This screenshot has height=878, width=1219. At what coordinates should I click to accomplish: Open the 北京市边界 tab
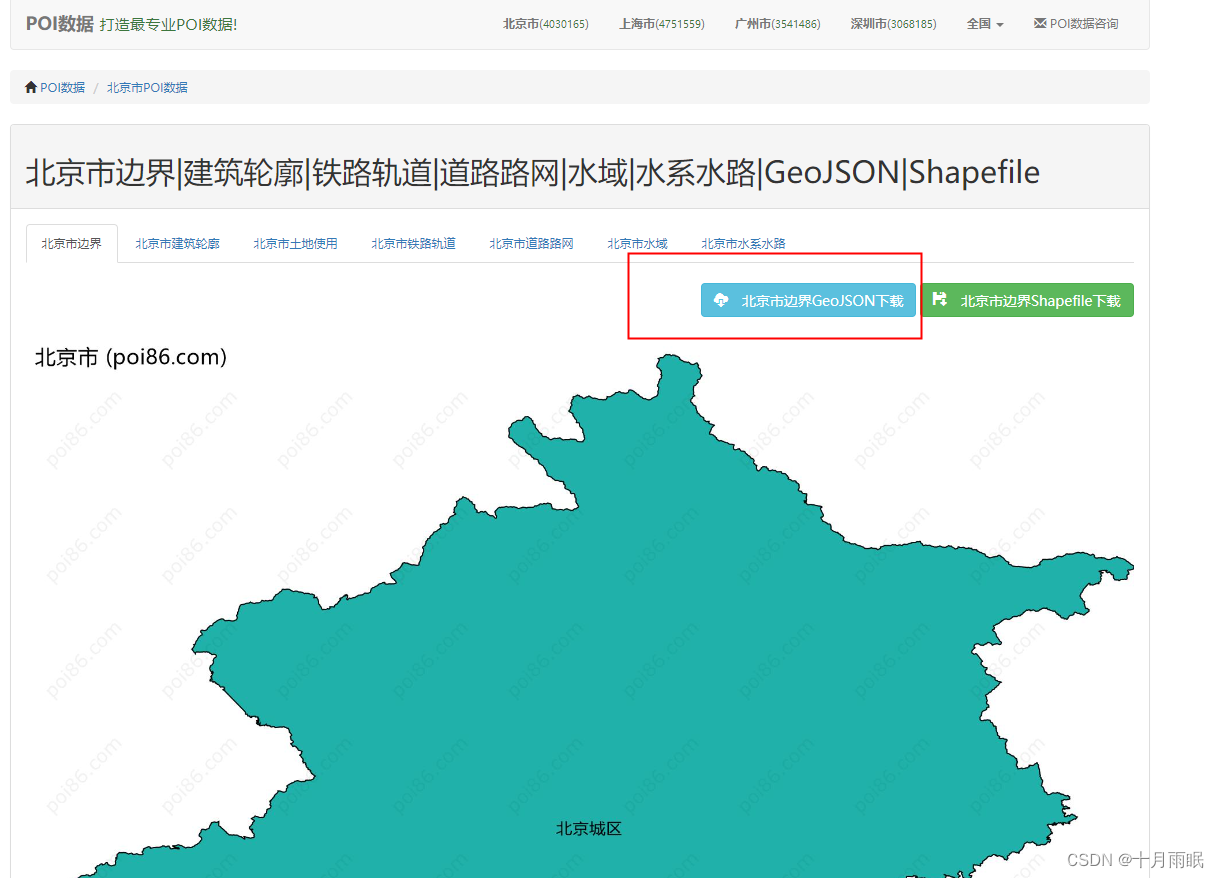(71, 243)
